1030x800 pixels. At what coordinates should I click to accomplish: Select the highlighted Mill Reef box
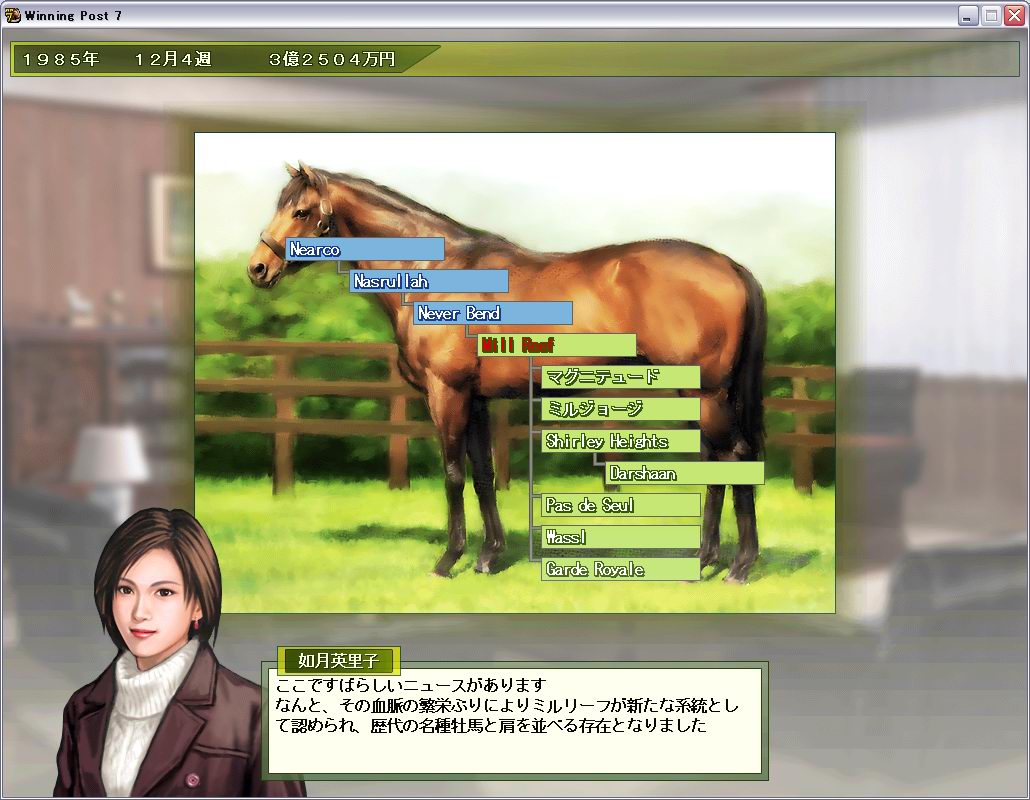pos(556,345)
